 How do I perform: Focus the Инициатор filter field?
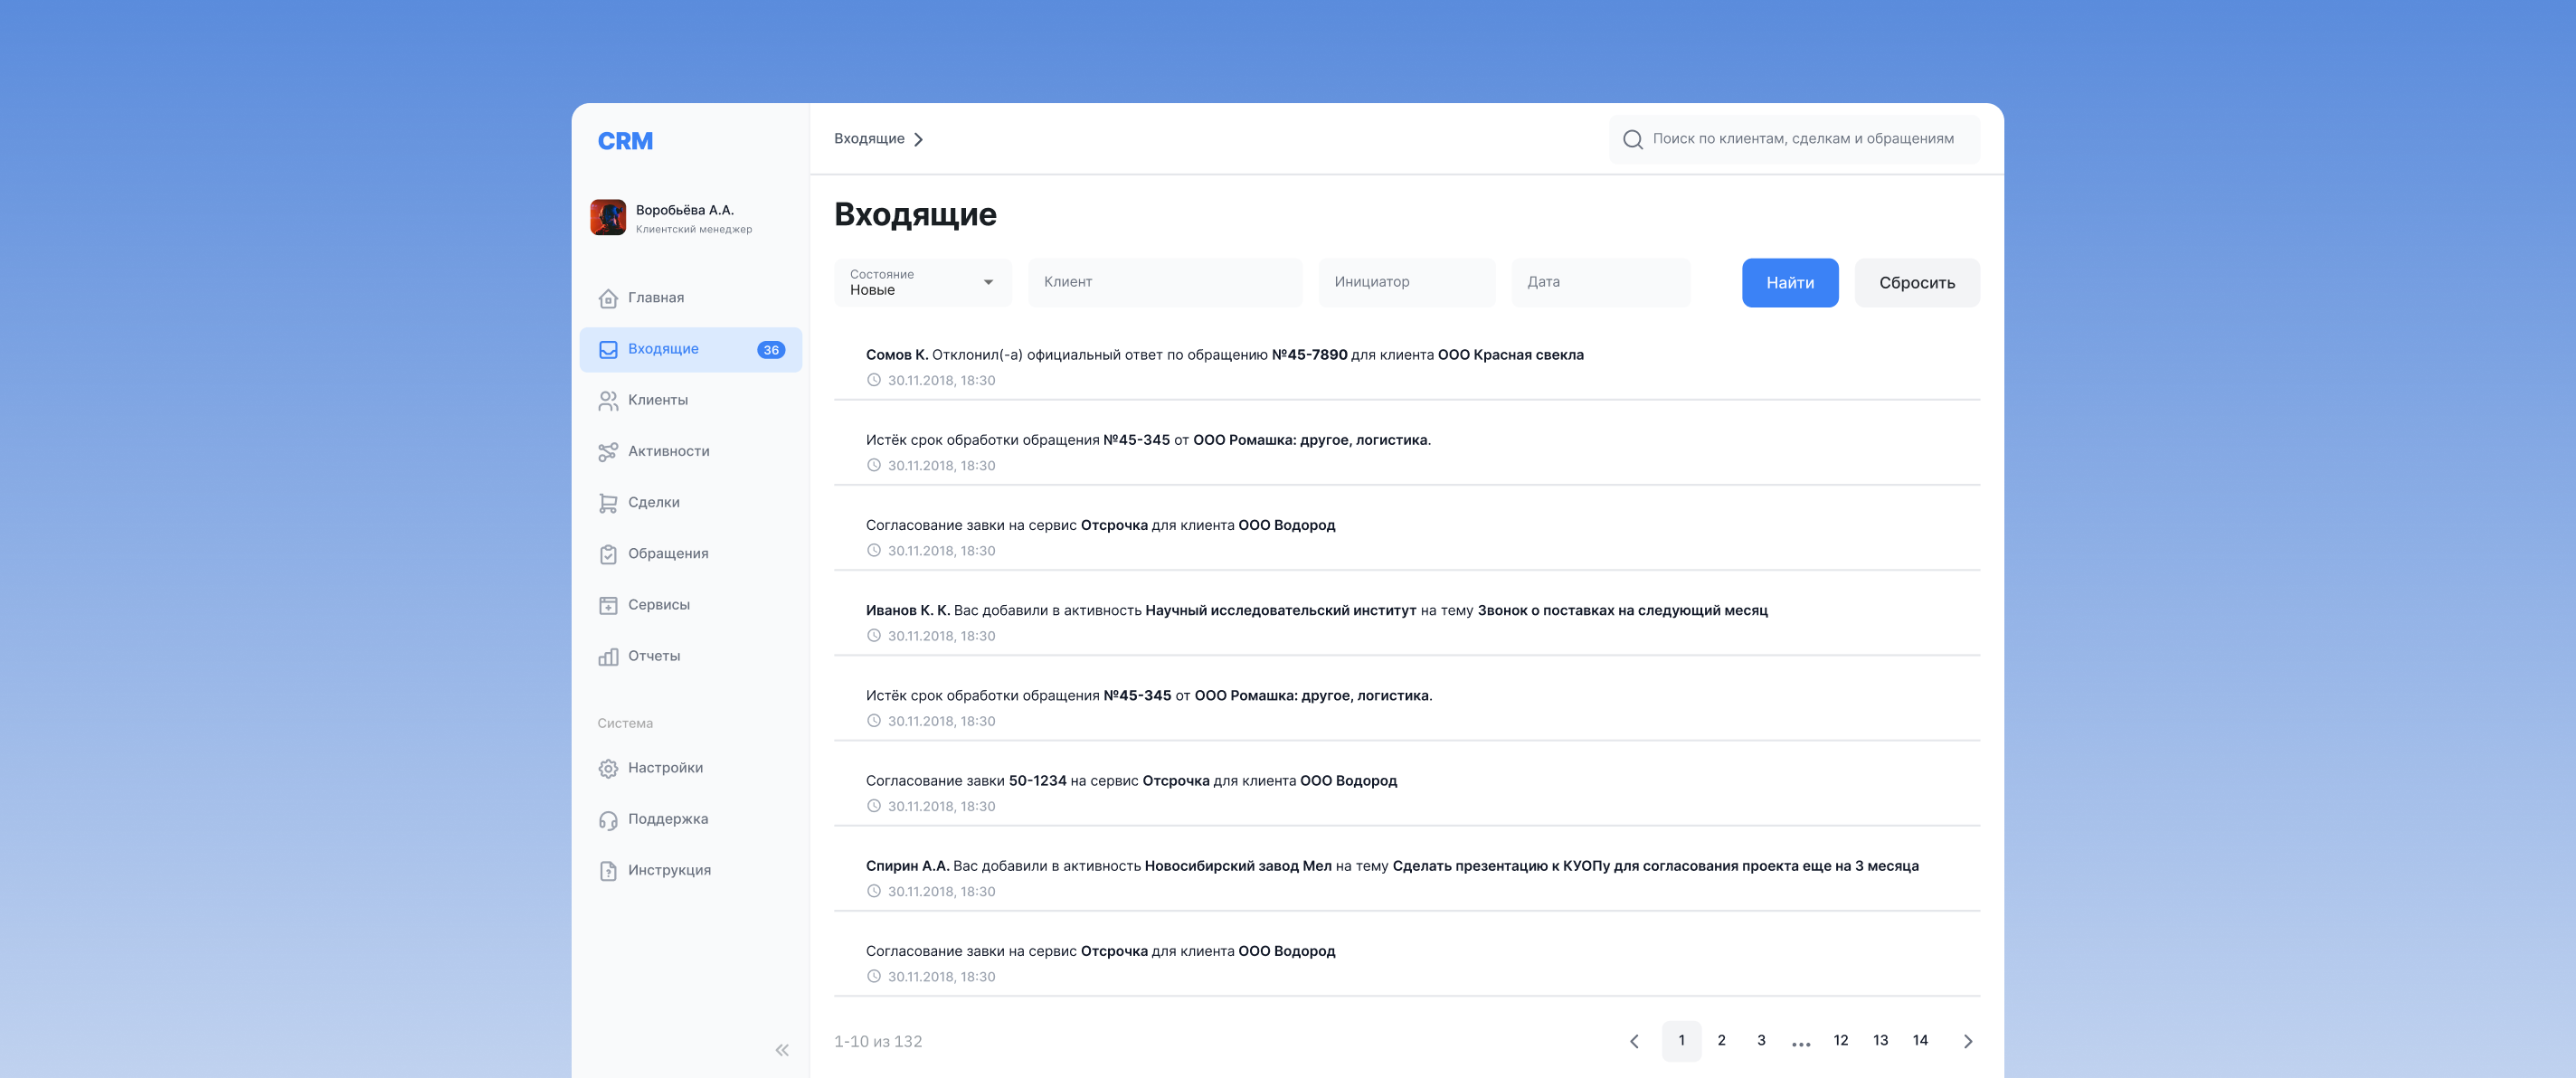pyautogui.click(x=1407, y=282)
